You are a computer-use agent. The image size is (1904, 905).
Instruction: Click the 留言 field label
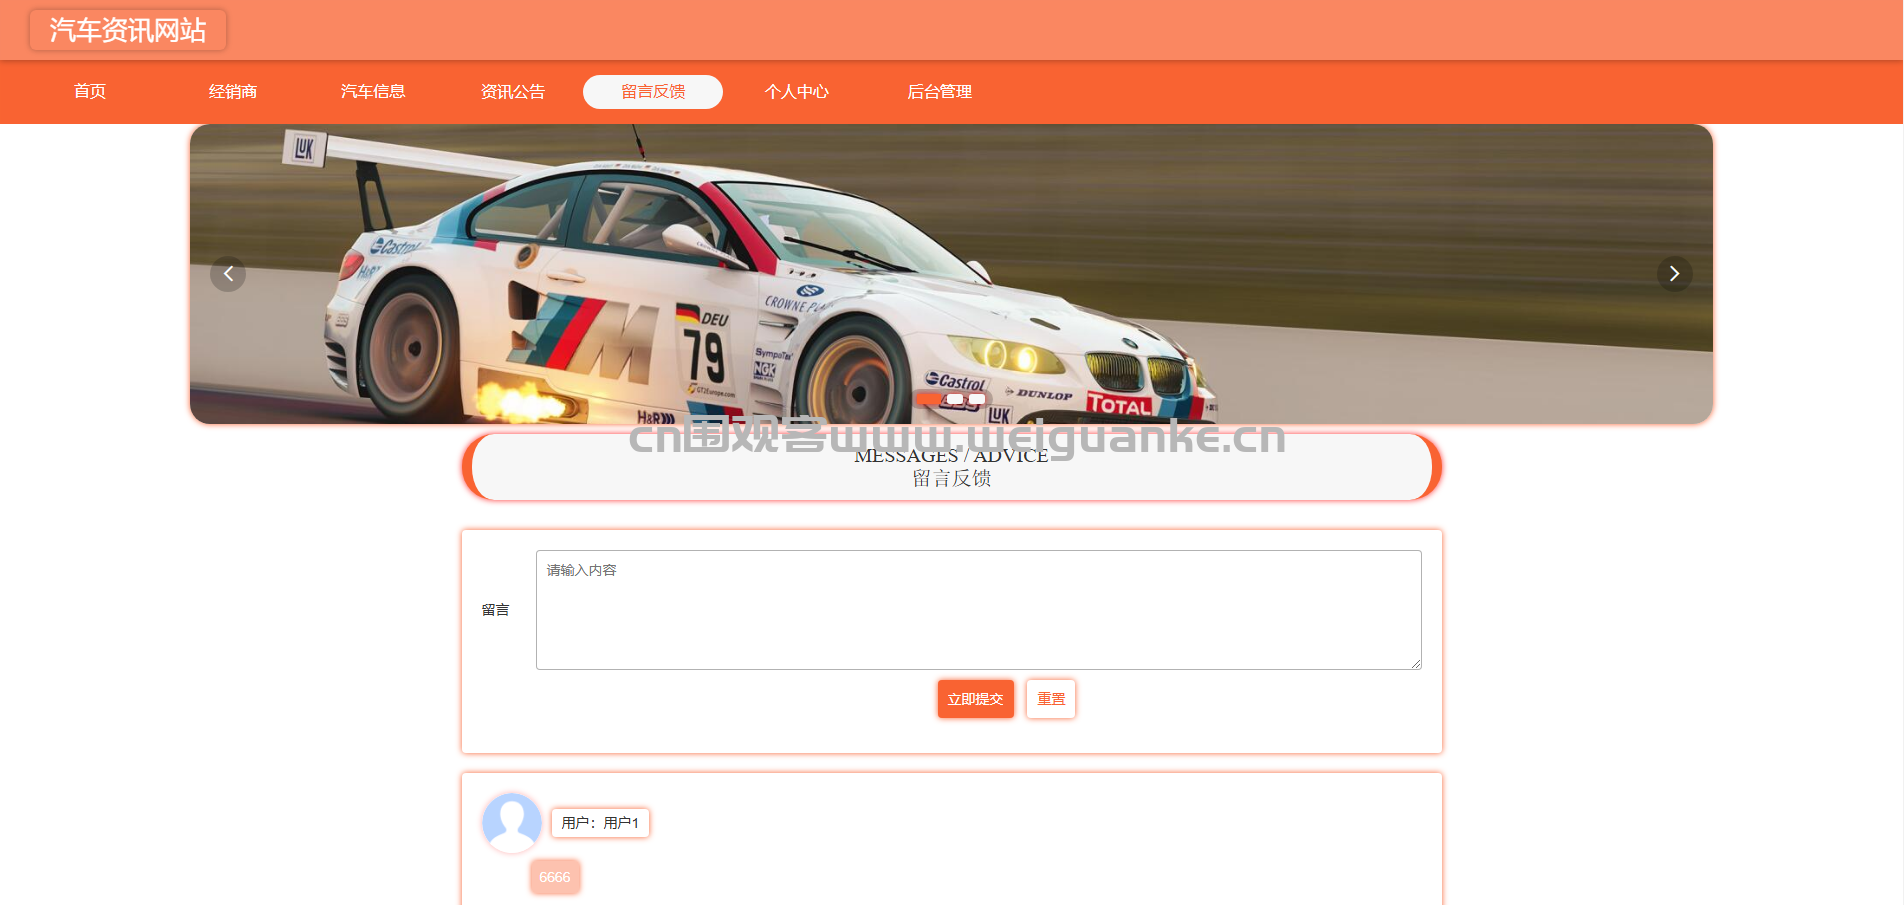pyautogui.click(x=496, y=610)
